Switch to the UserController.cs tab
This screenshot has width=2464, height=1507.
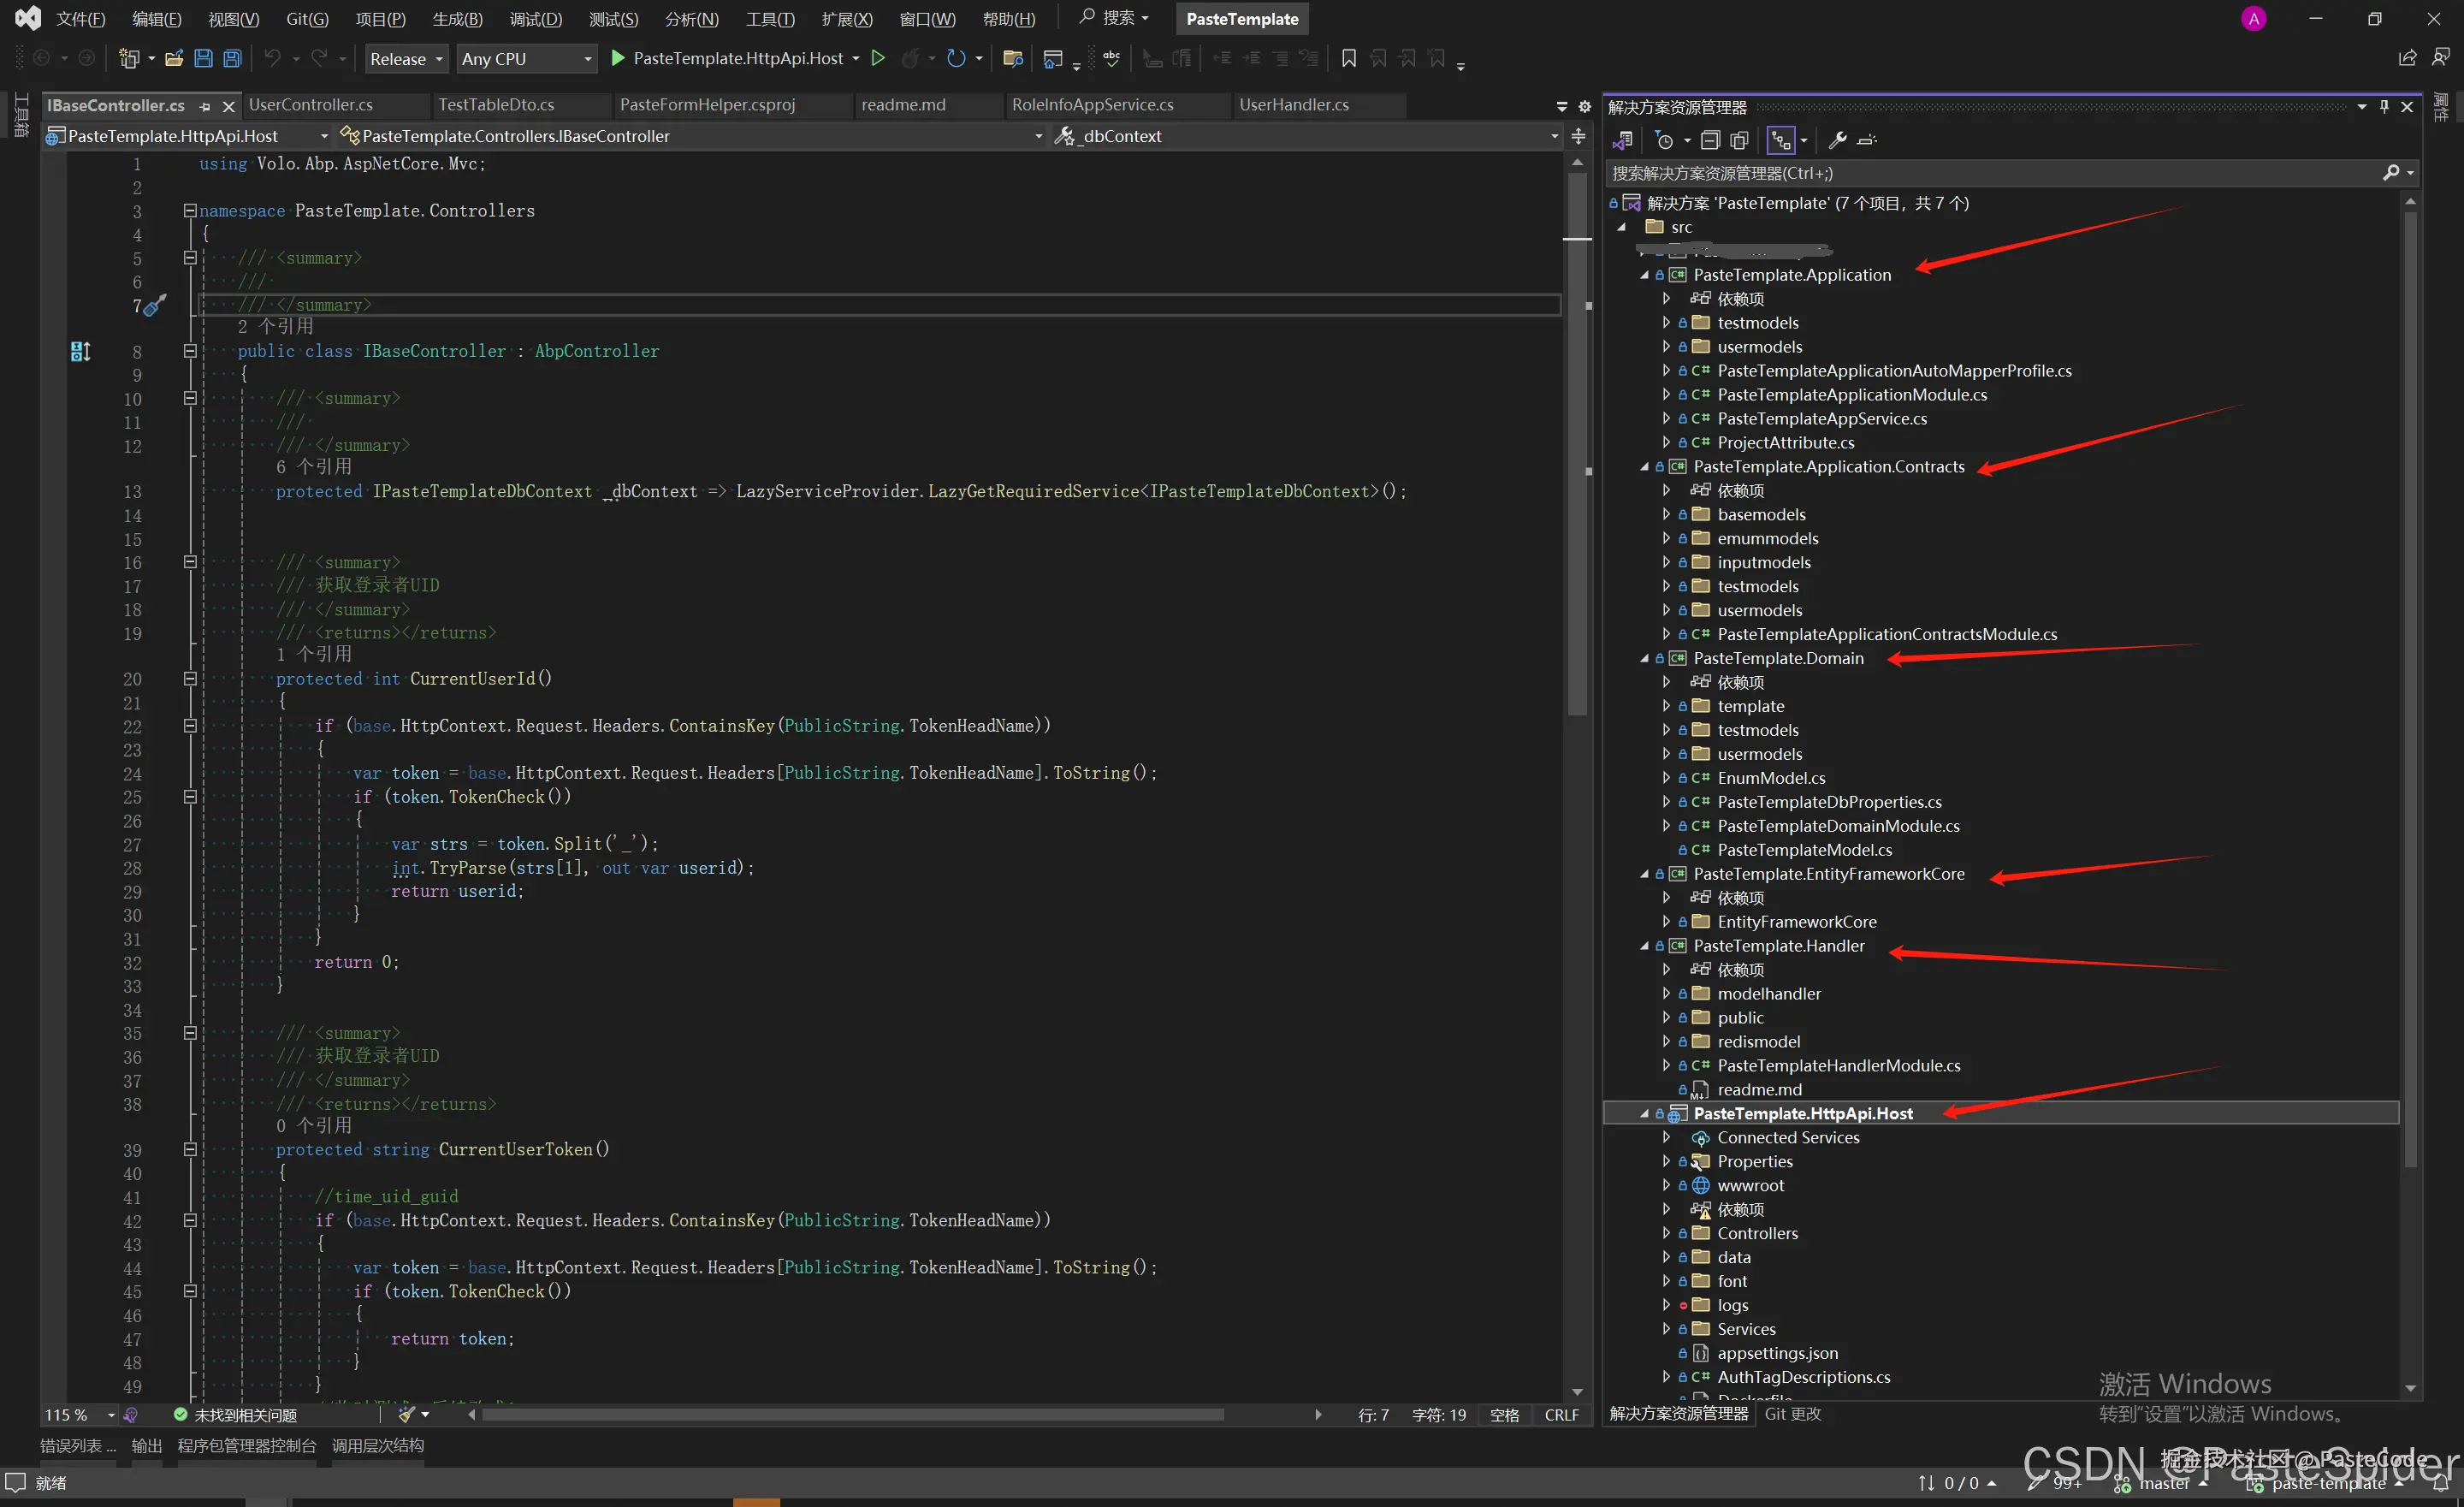coord(311,105)
